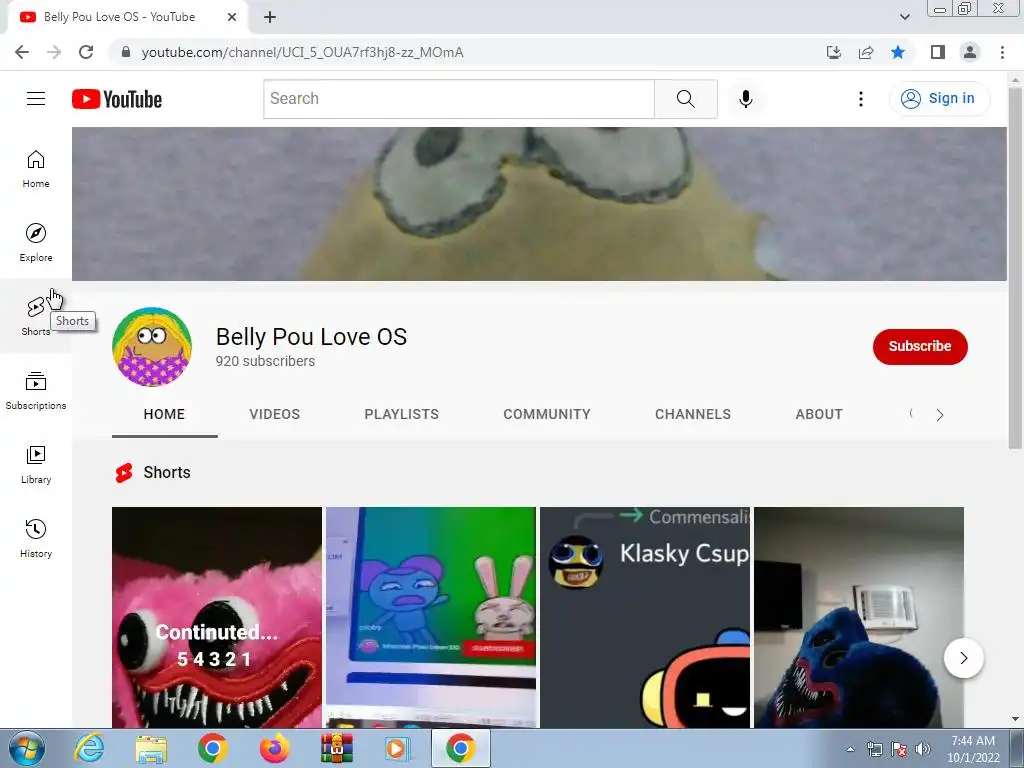
Task: Open Explore in the sidebar
Action: (x=36, y=243)
